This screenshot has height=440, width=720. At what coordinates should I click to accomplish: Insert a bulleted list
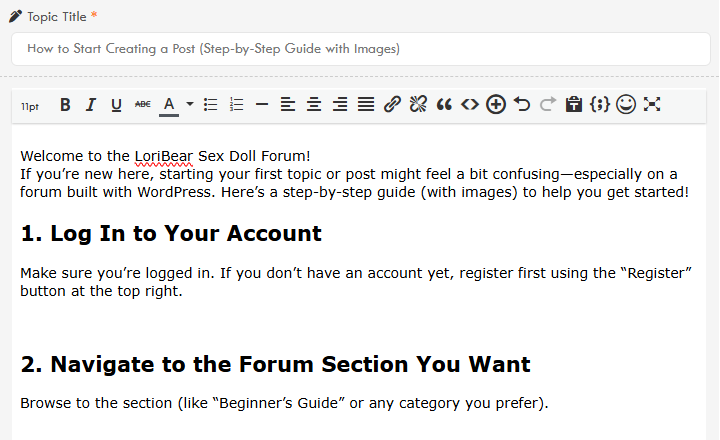coord(210,104)
